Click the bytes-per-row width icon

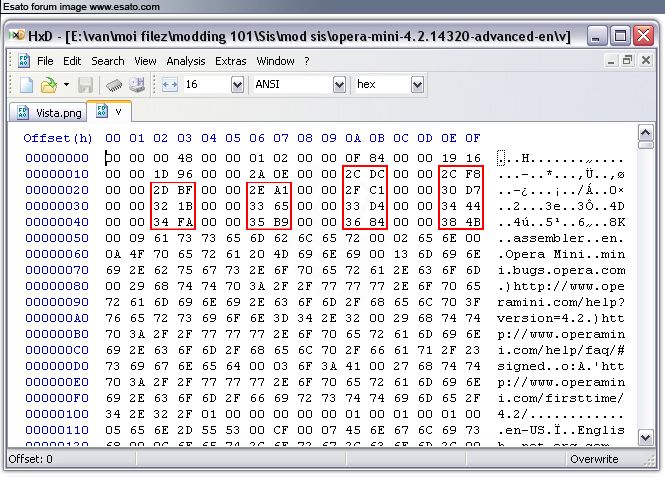click(x=170, y=85)
